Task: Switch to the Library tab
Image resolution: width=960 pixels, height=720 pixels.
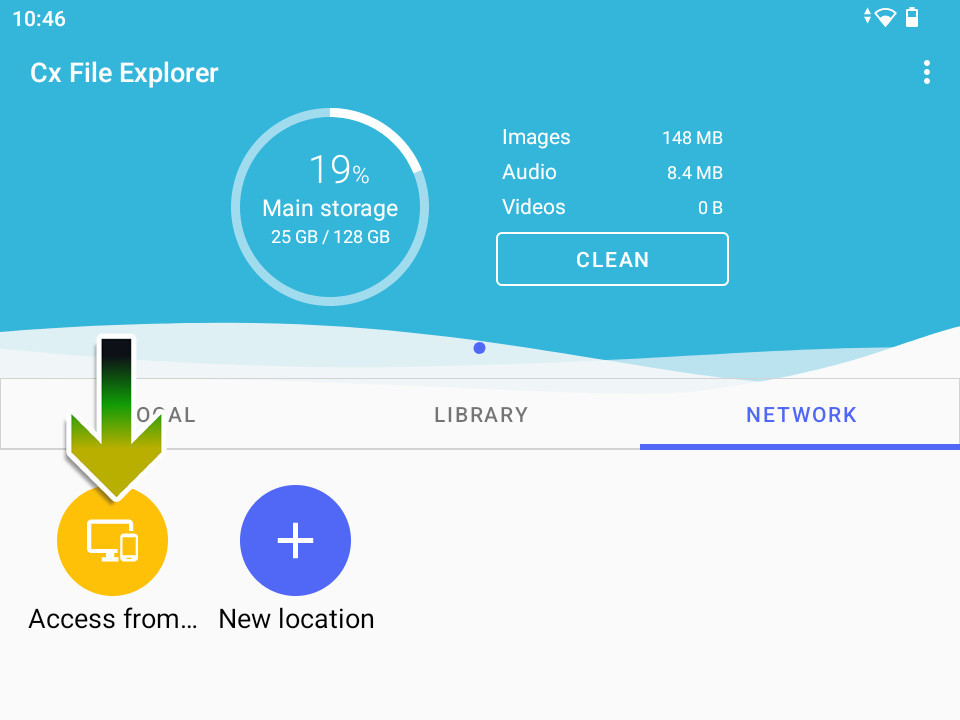Action: [481, 414]
